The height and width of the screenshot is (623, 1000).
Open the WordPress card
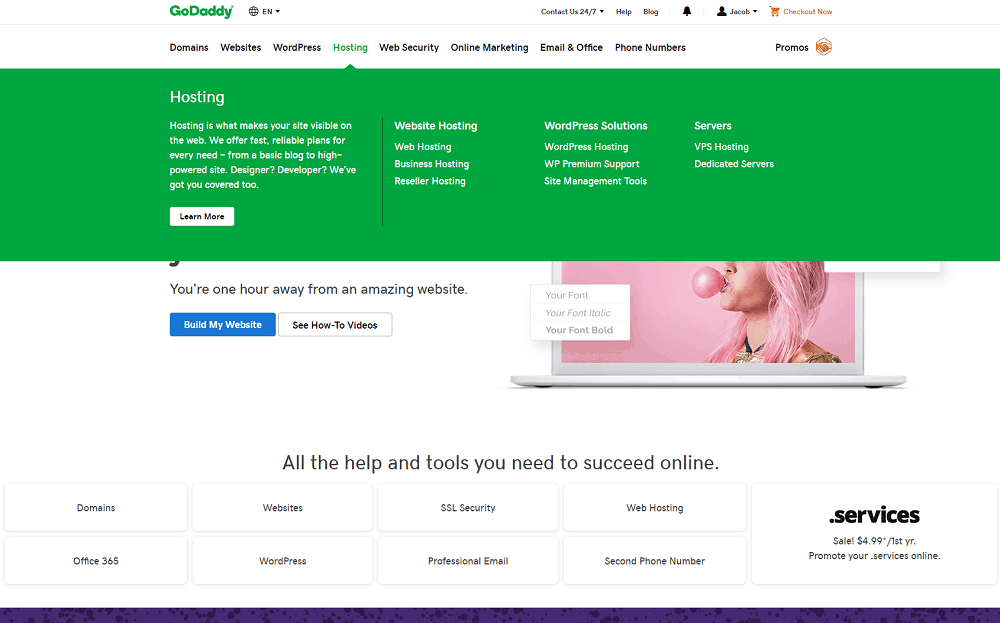click(x=283, y=561)
